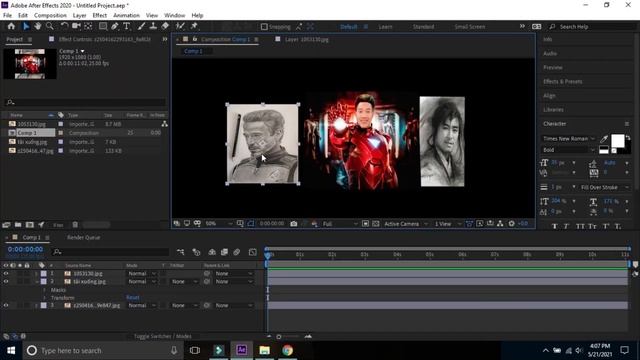This screenshot has height=360, width=640.
Task: Select the Roto Brush tool
Action: [x=180, y=26]
